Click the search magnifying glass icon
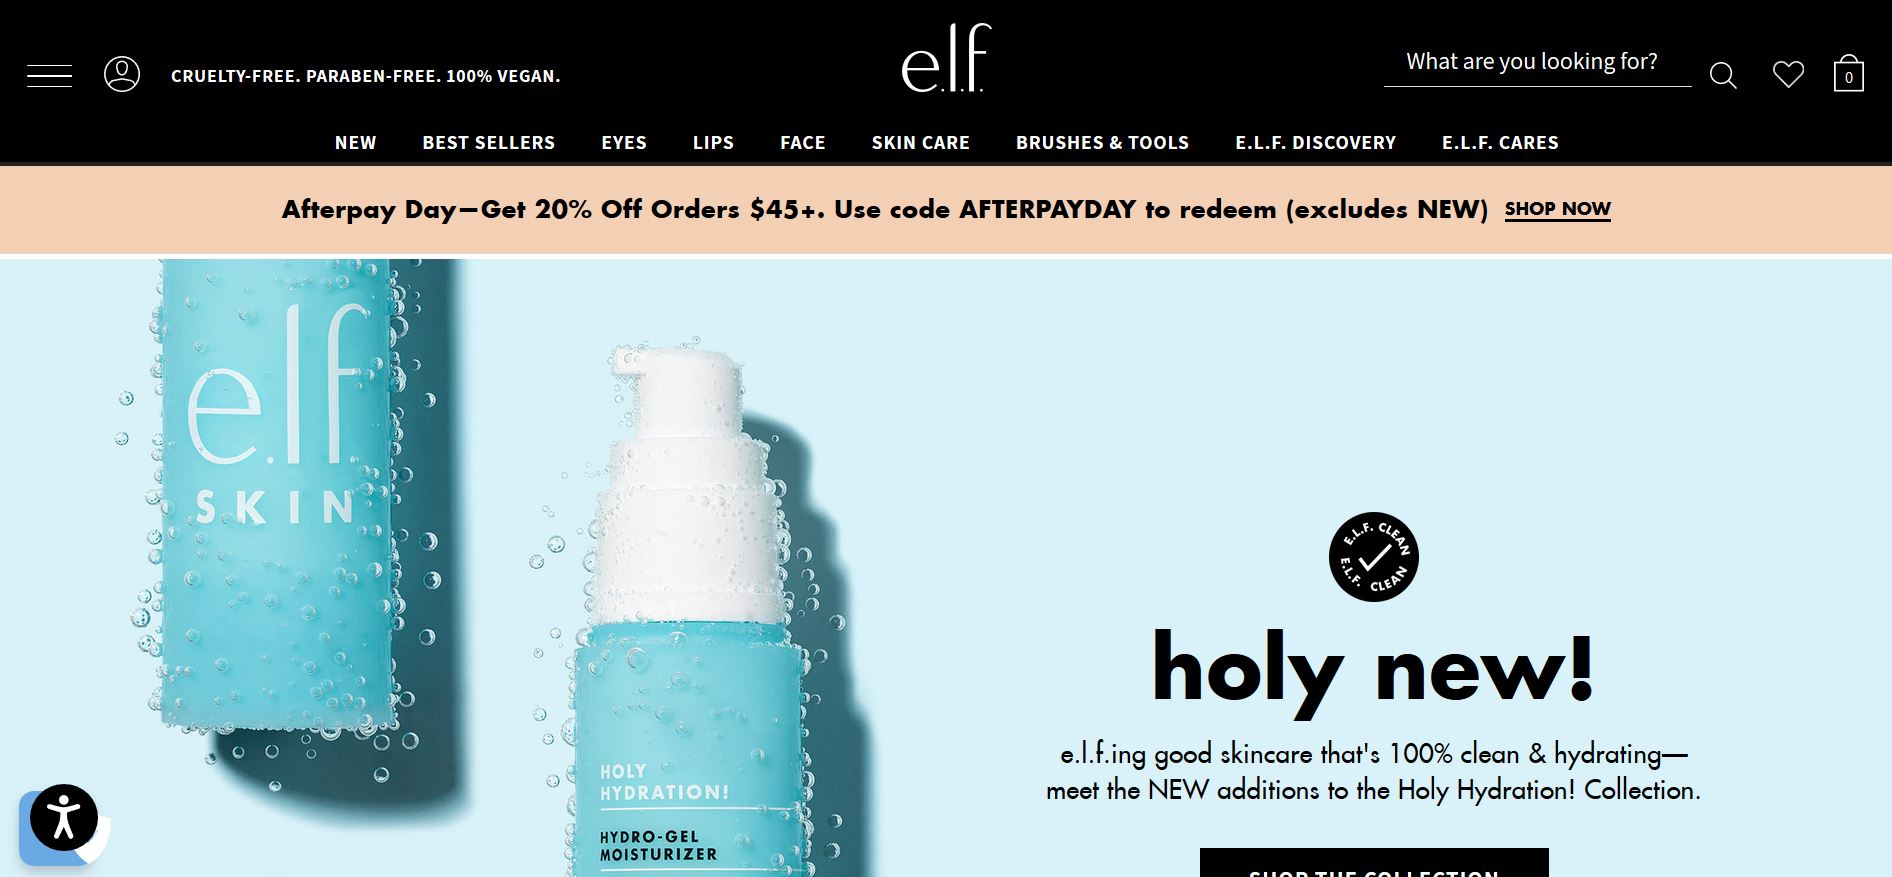The height and width of the screenshot is (877, 1892). 1723,75
